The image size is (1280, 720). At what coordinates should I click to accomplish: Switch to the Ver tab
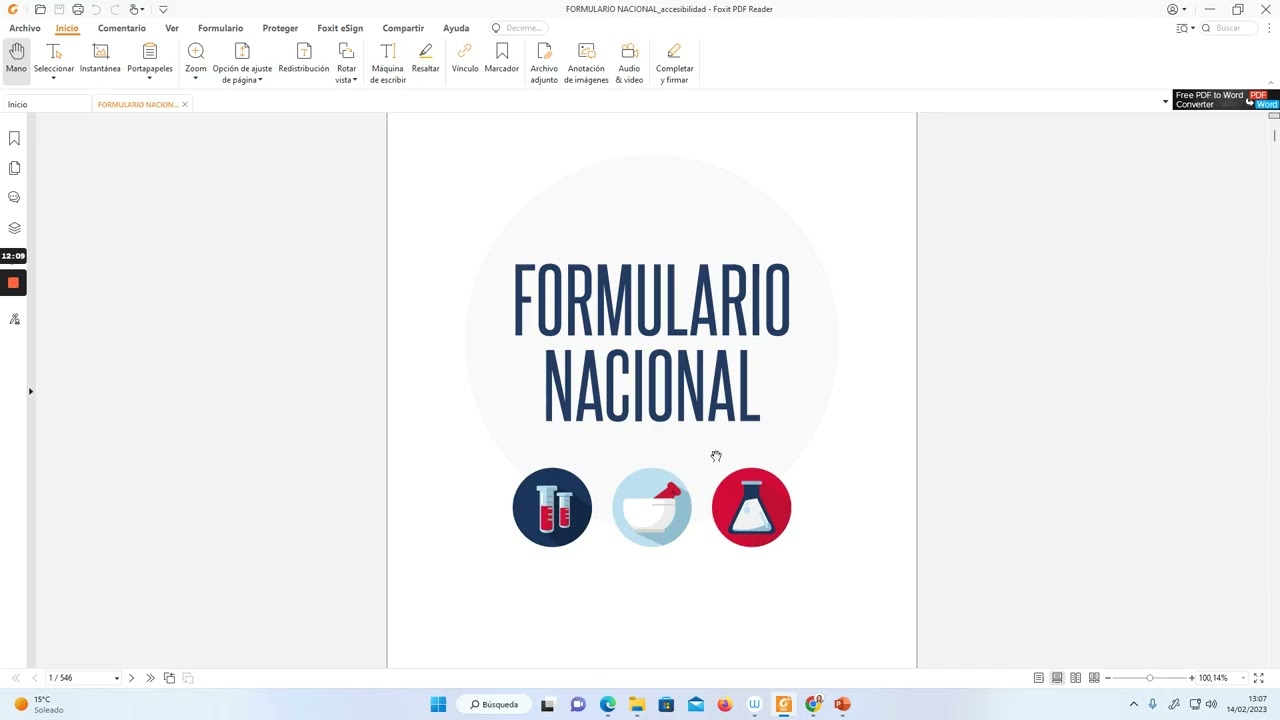(x=172, y=28)
